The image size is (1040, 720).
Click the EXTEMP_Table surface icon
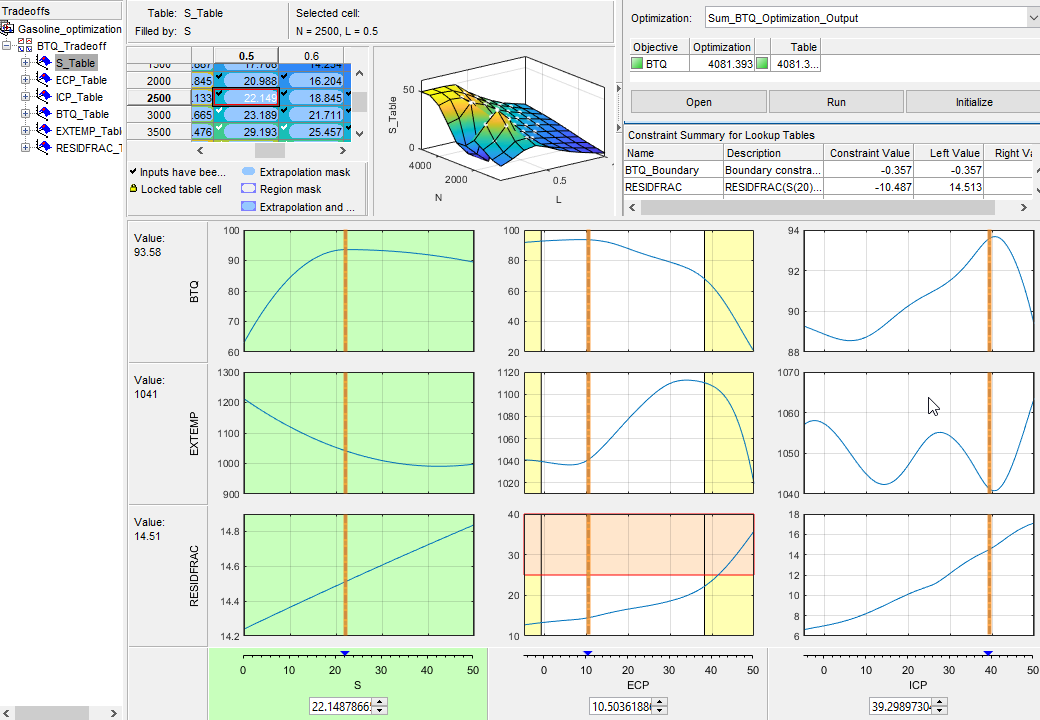(x=44, y=130)
